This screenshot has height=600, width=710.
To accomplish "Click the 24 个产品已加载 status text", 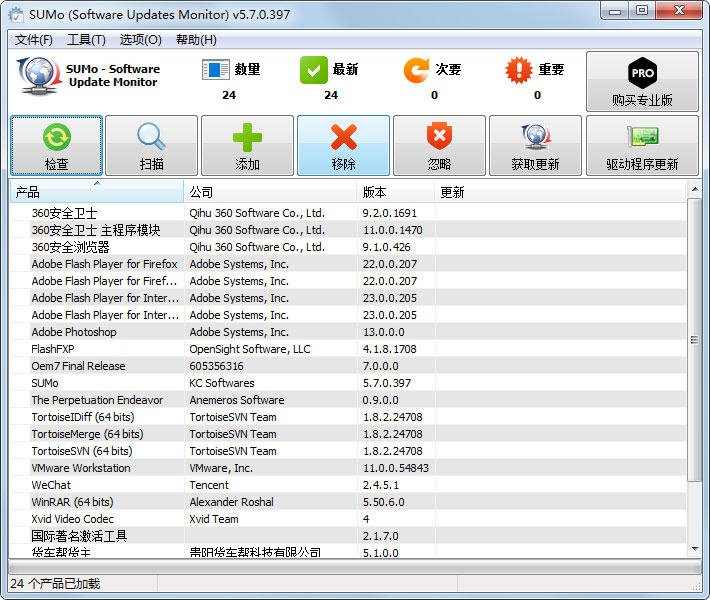I will tap(55, 583).
